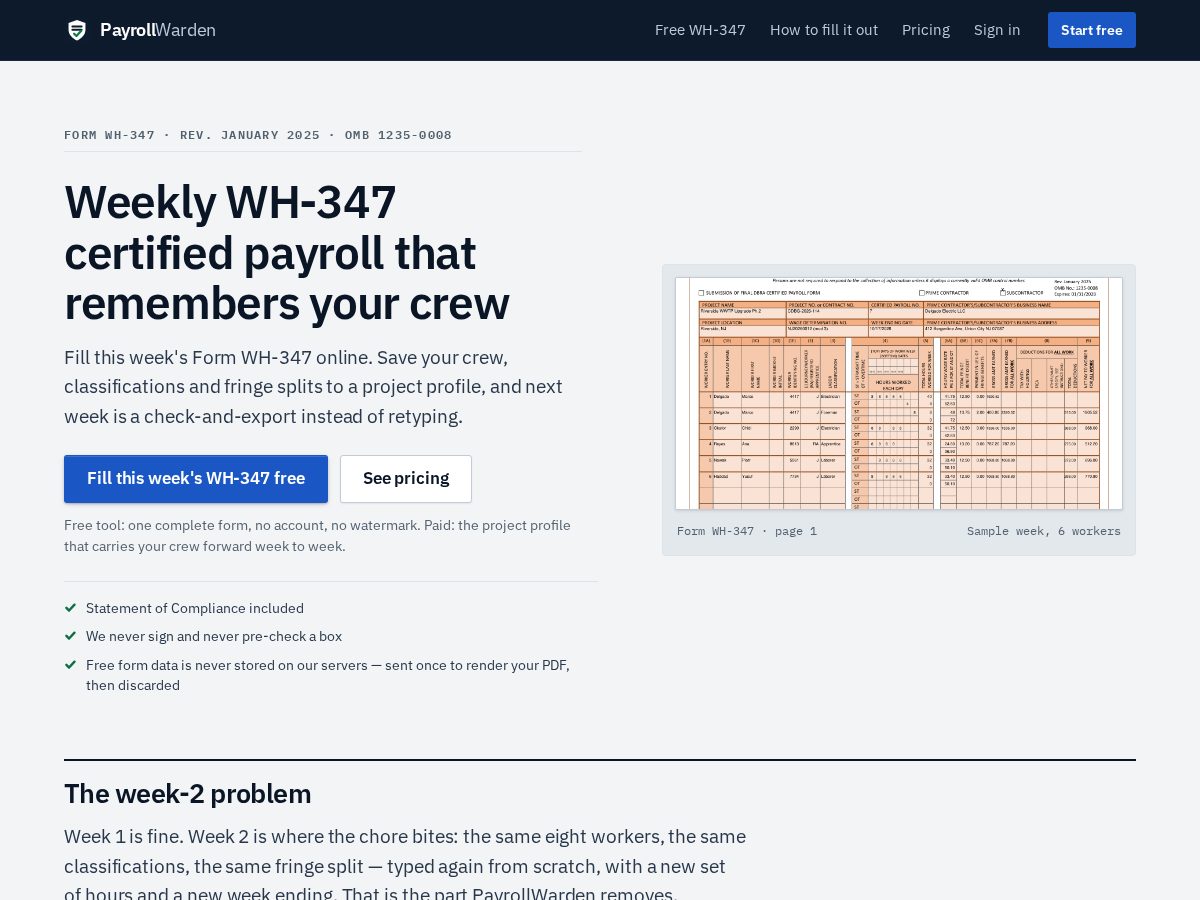Open the PayrollWarden home link text
Screen dimensions: 1200x900
coord(158,30)
